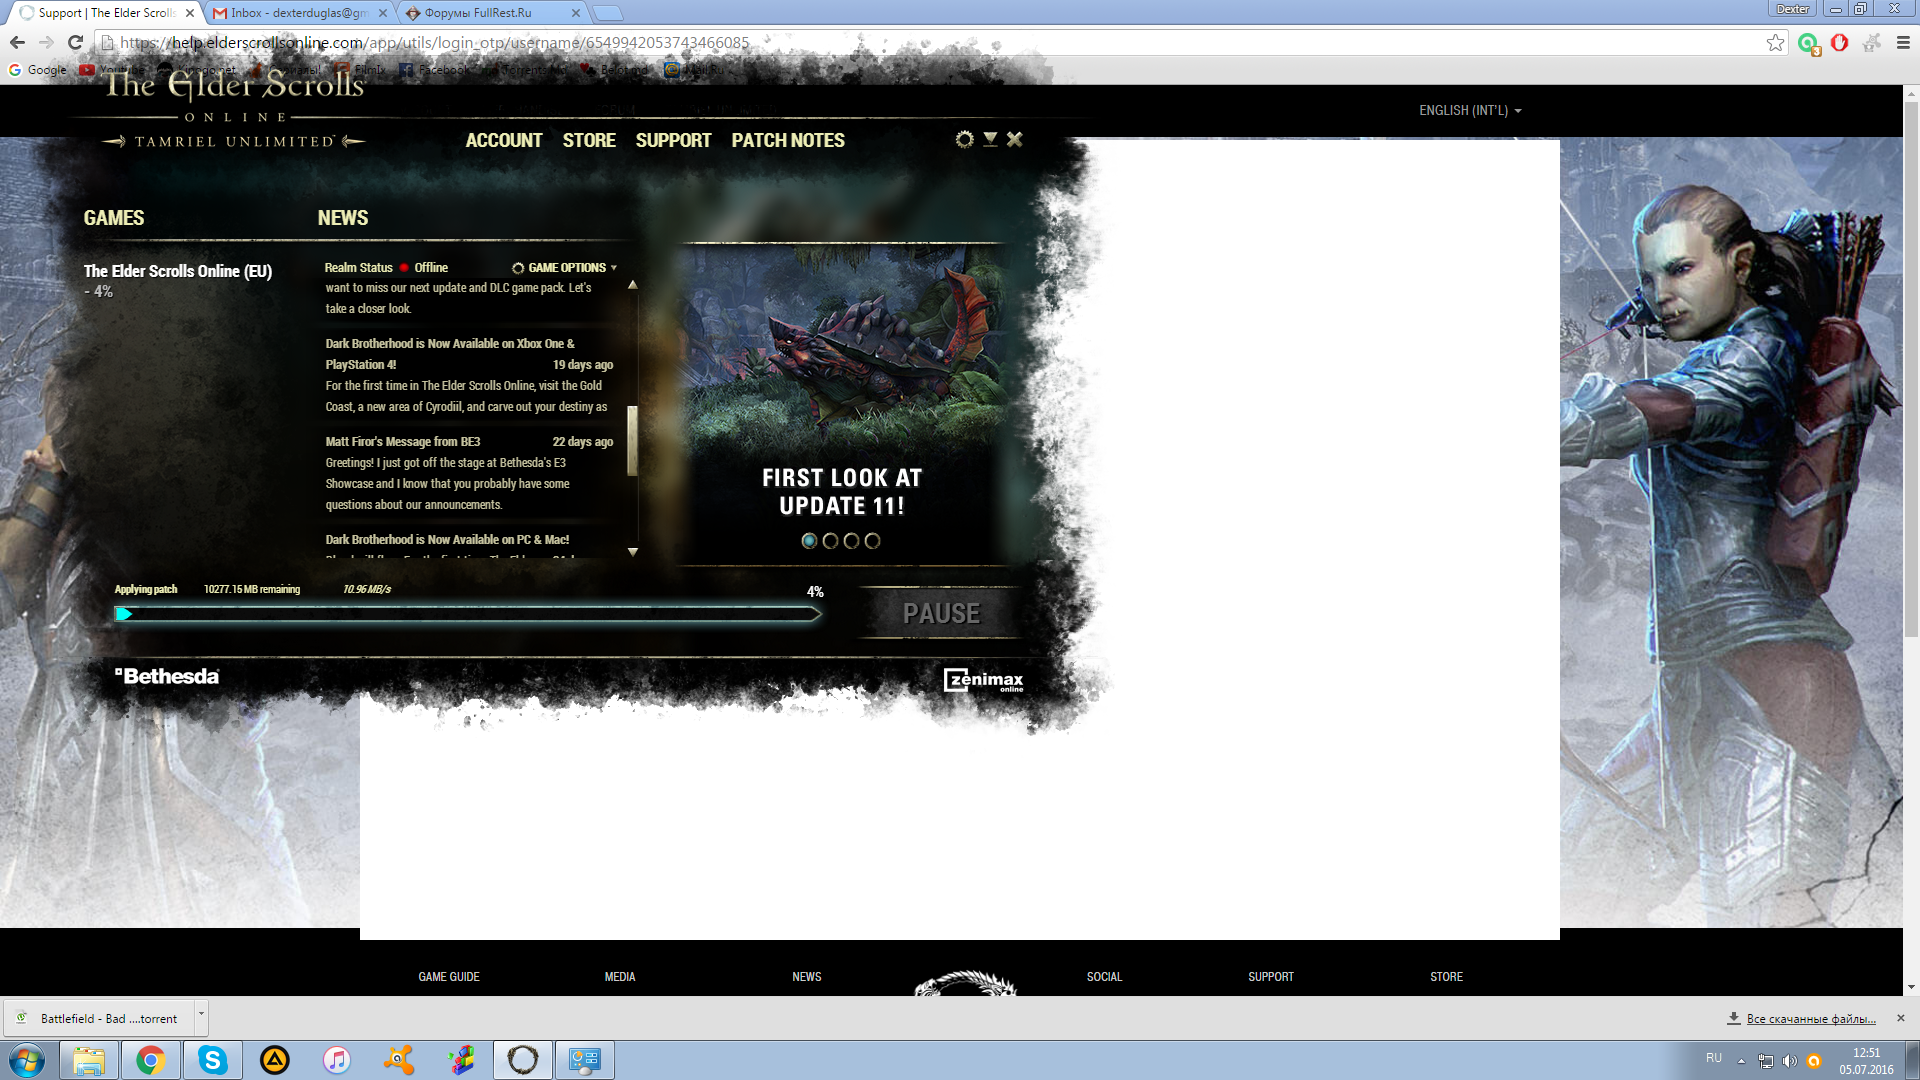Open the gray Avast extension icon
This screenshot has width=1920, height=1080.
coord(1872,42)
